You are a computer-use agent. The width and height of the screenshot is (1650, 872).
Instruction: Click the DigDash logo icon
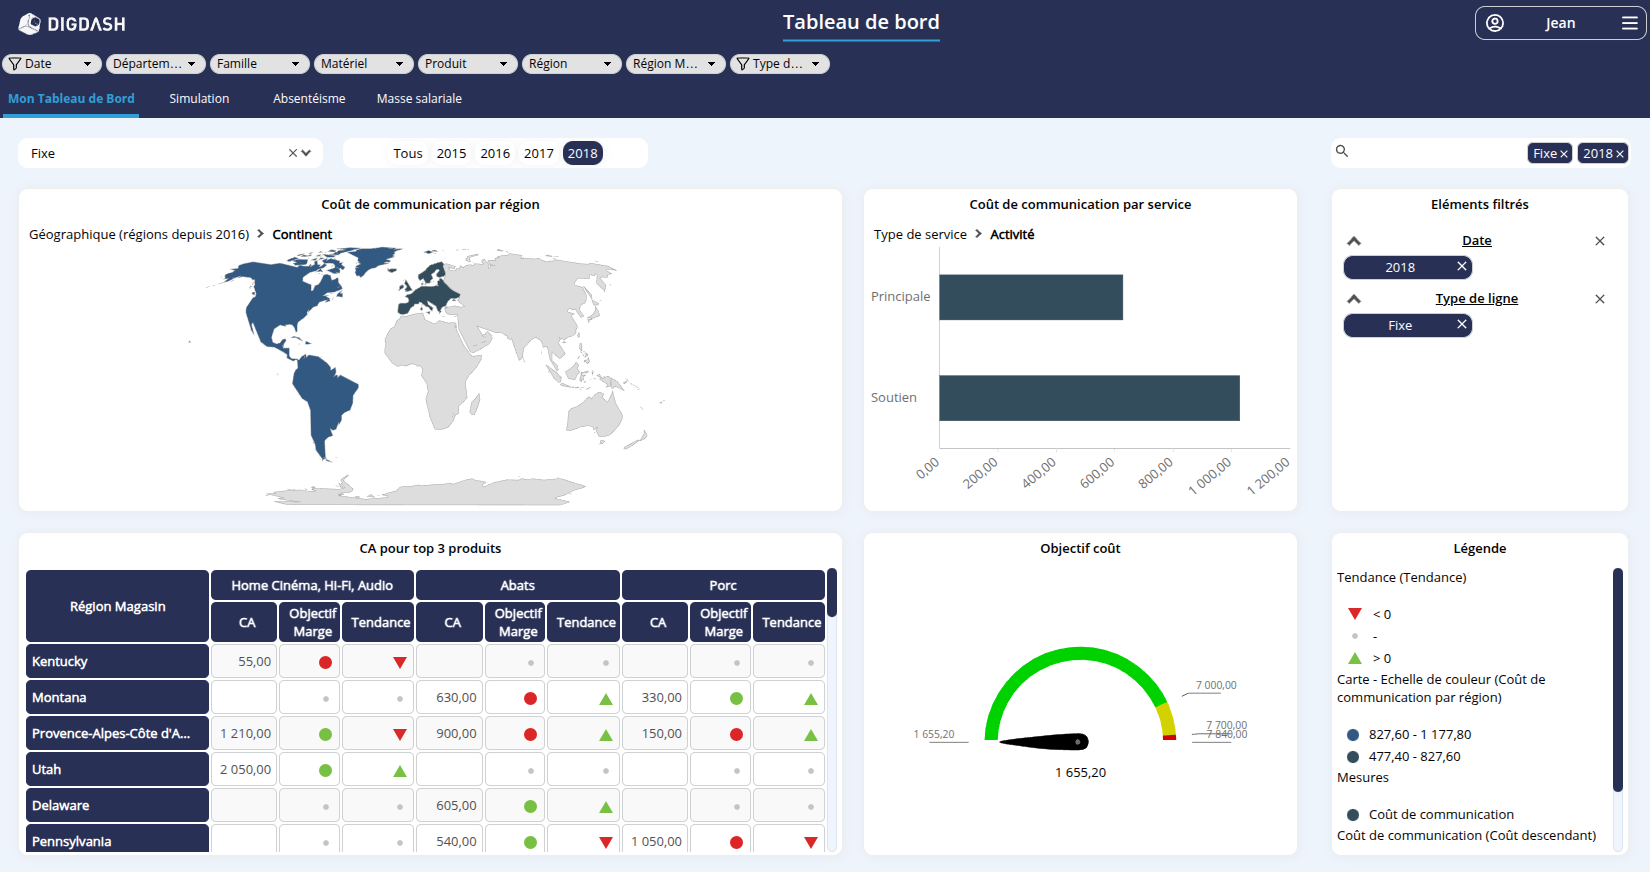pos(30,24)
